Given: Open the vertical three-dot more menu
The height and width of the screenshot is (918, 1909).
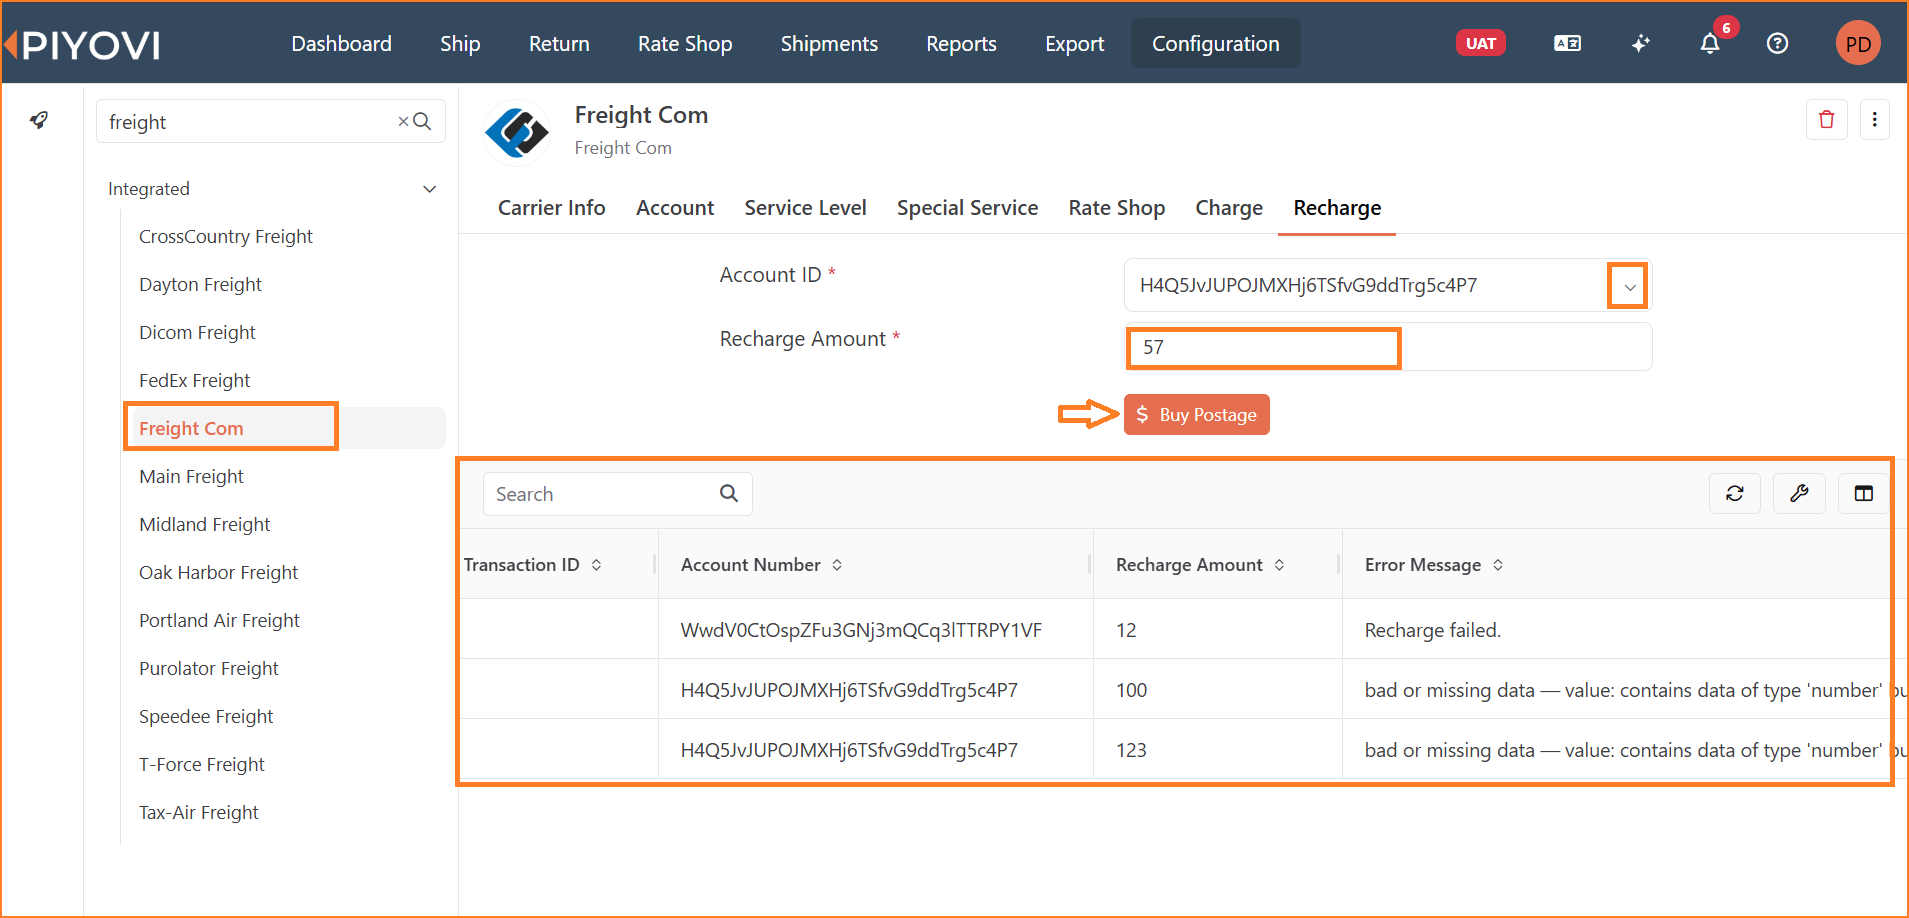Looking at the screenshot, I should pos(1874,120).
